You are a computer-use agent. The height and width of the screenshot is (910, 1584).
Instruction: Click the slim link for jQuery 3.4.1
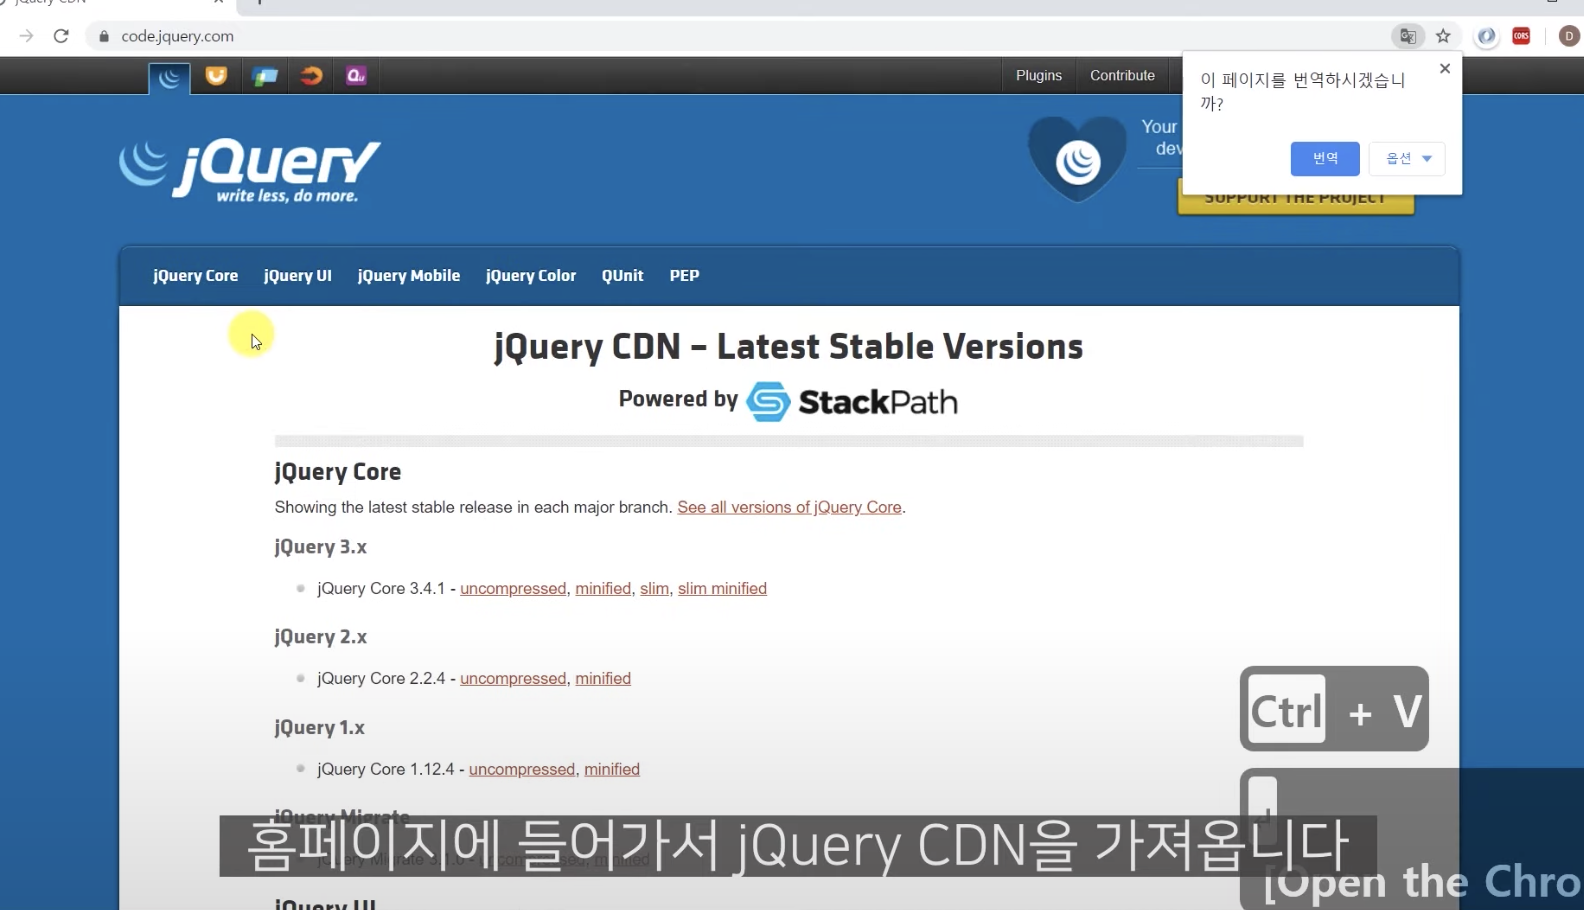654,589
